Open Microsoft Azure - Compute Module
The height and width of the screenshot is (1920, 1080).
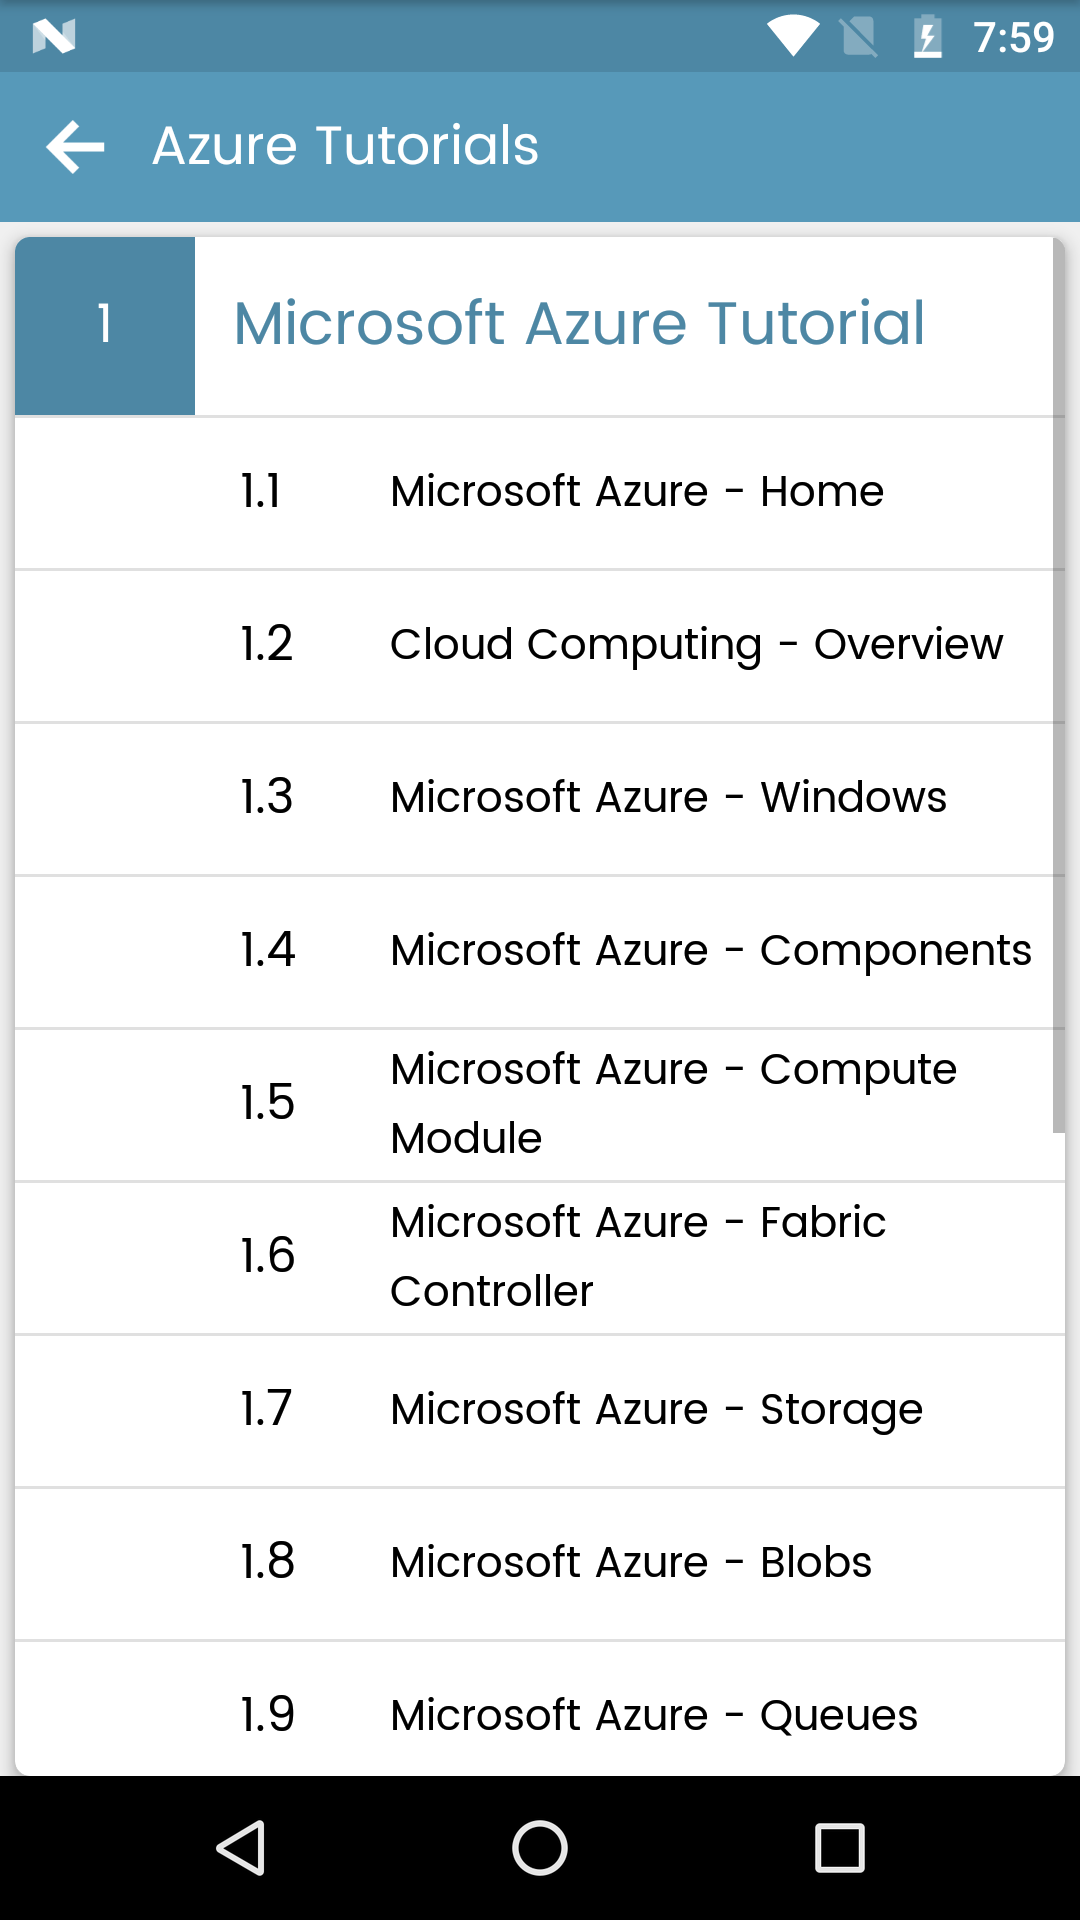coord(540,1105)
